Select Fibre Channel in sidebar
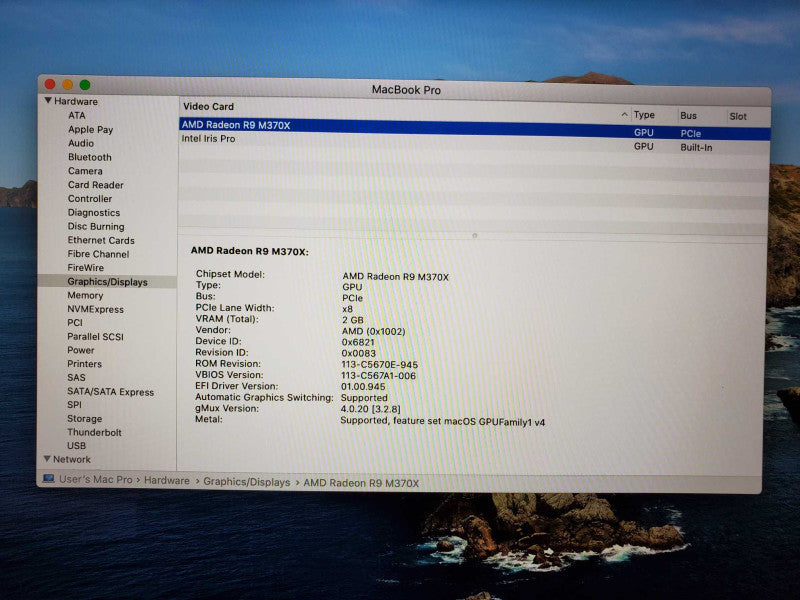This screenshot has width=800, height=600. tap(98, 254)
